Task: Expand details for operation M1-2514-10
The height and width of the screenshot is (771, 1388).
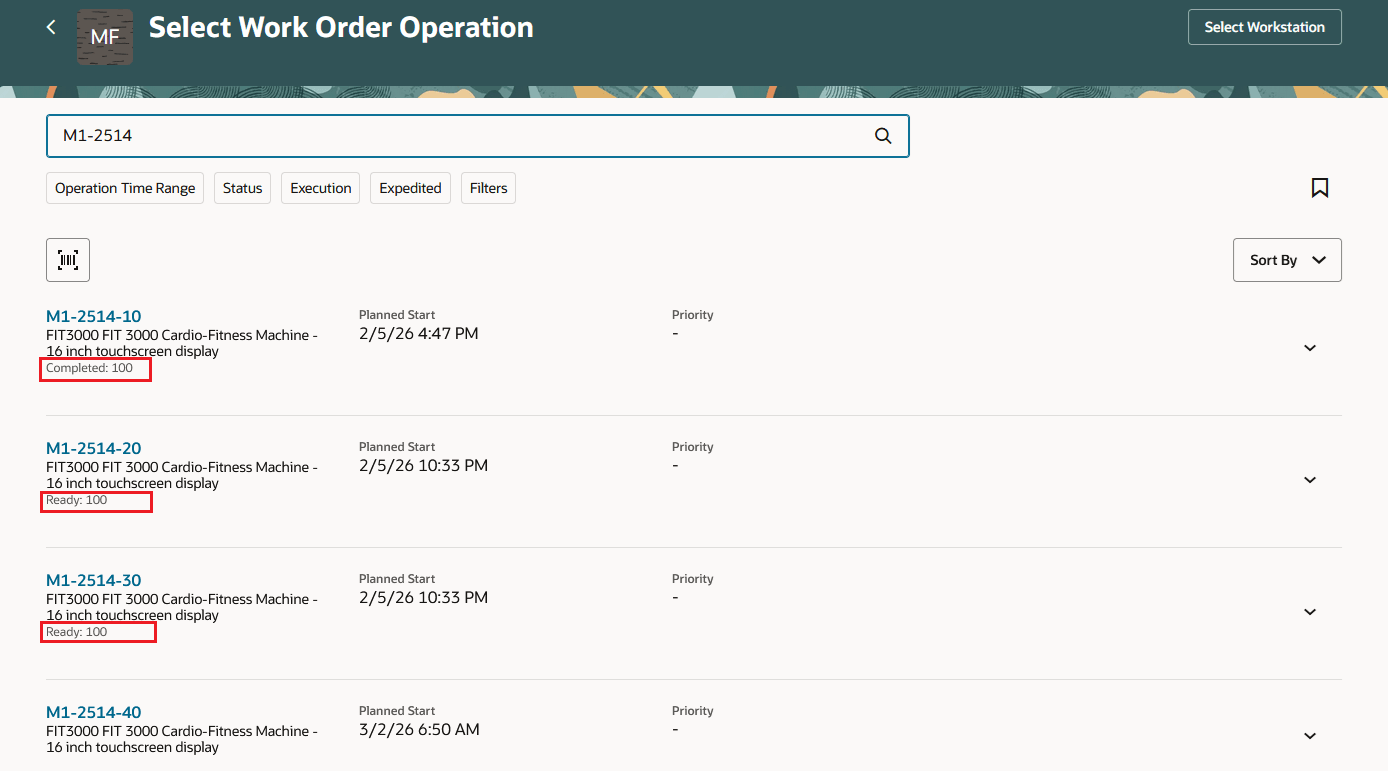Action: (1310, 347)
